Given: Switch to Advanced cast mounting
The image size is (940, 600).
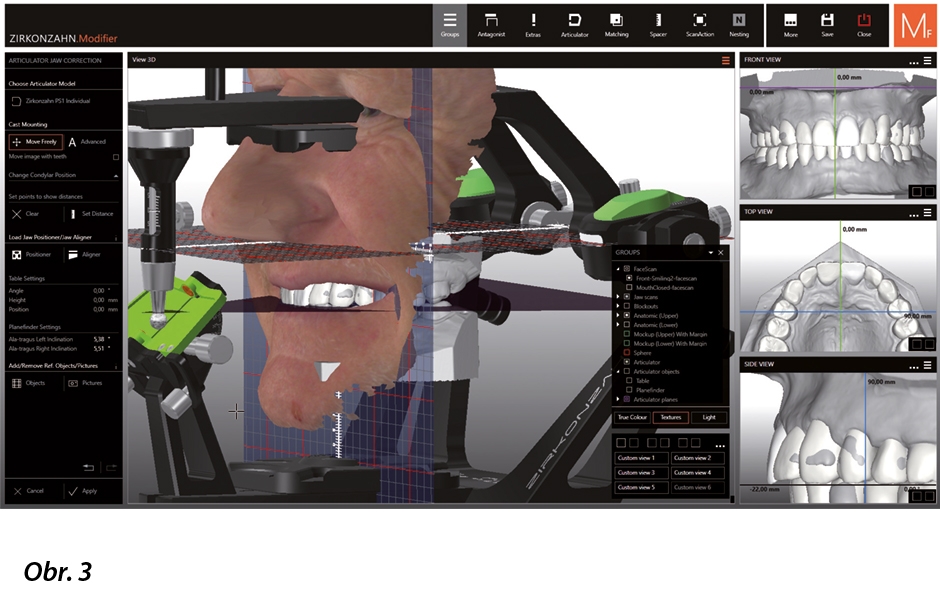Looking at the screenshot, I should click(88, 142).
